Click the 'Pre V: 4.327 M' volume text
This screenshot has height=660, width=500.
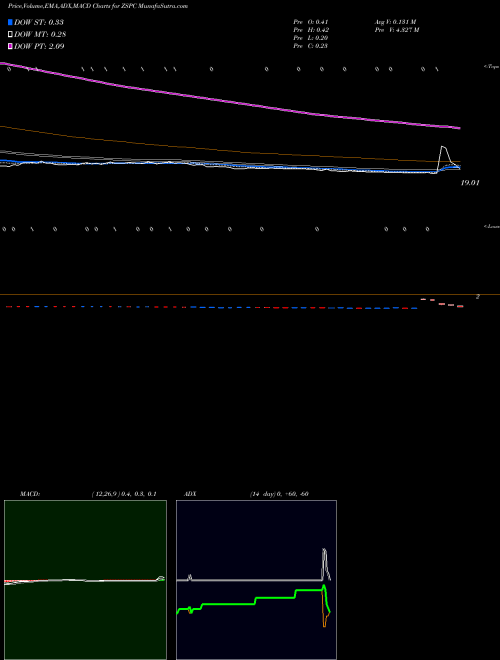coord(397,30)
